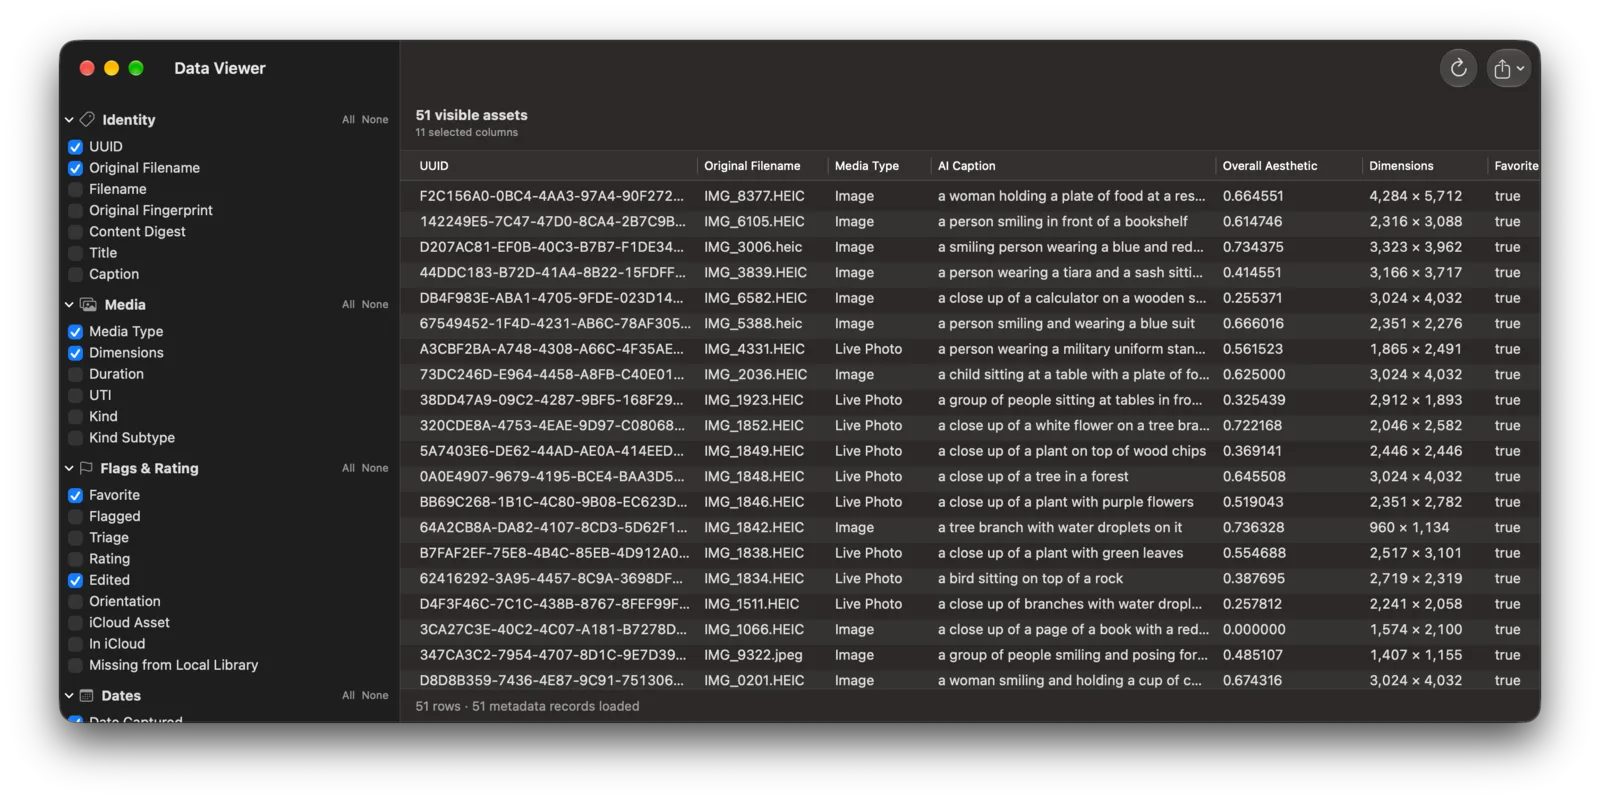Select All columns in Identity section
This screenshot has width=1600, height=801.
click(x=348, y=120)
